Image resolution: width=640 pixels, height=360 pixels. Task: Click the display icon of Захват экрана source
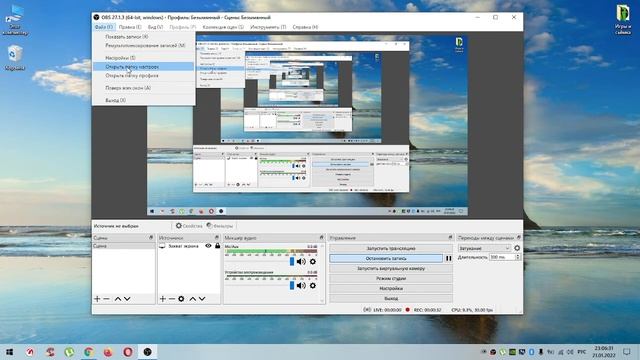(x=162, y=246)
